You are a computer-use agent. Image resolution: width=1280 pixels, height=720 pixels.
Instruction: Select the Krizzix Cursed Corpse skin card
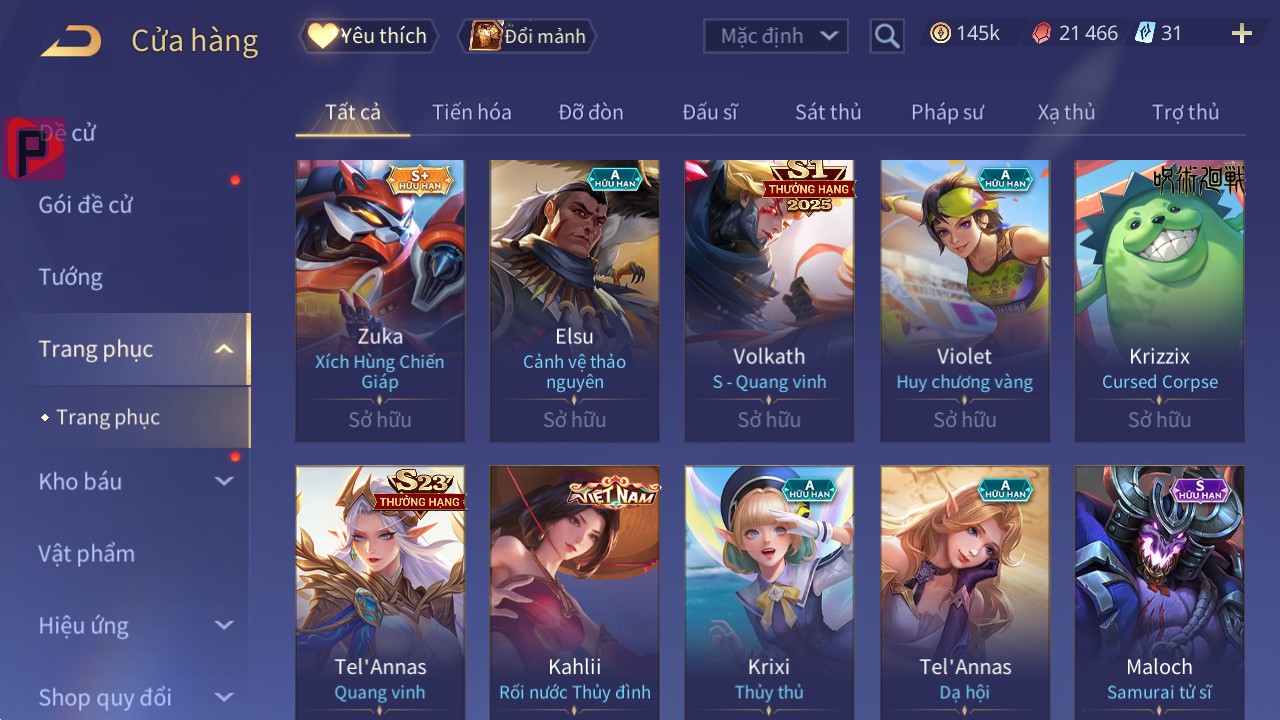(1159, 301)
